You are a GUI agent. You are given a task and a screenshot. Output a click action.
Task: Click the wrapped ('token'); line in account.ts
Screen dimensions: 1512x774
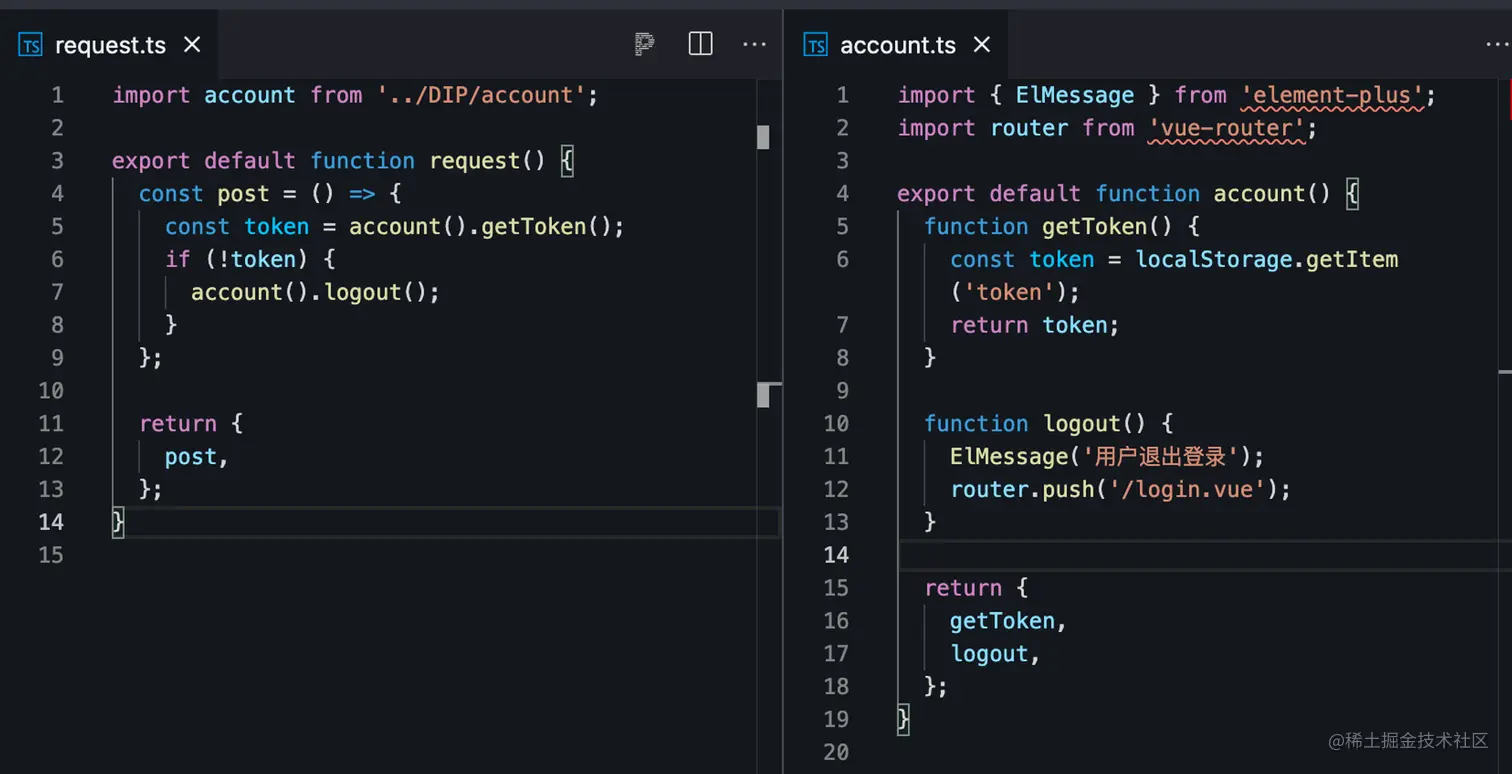click(x=1016, y=292)
